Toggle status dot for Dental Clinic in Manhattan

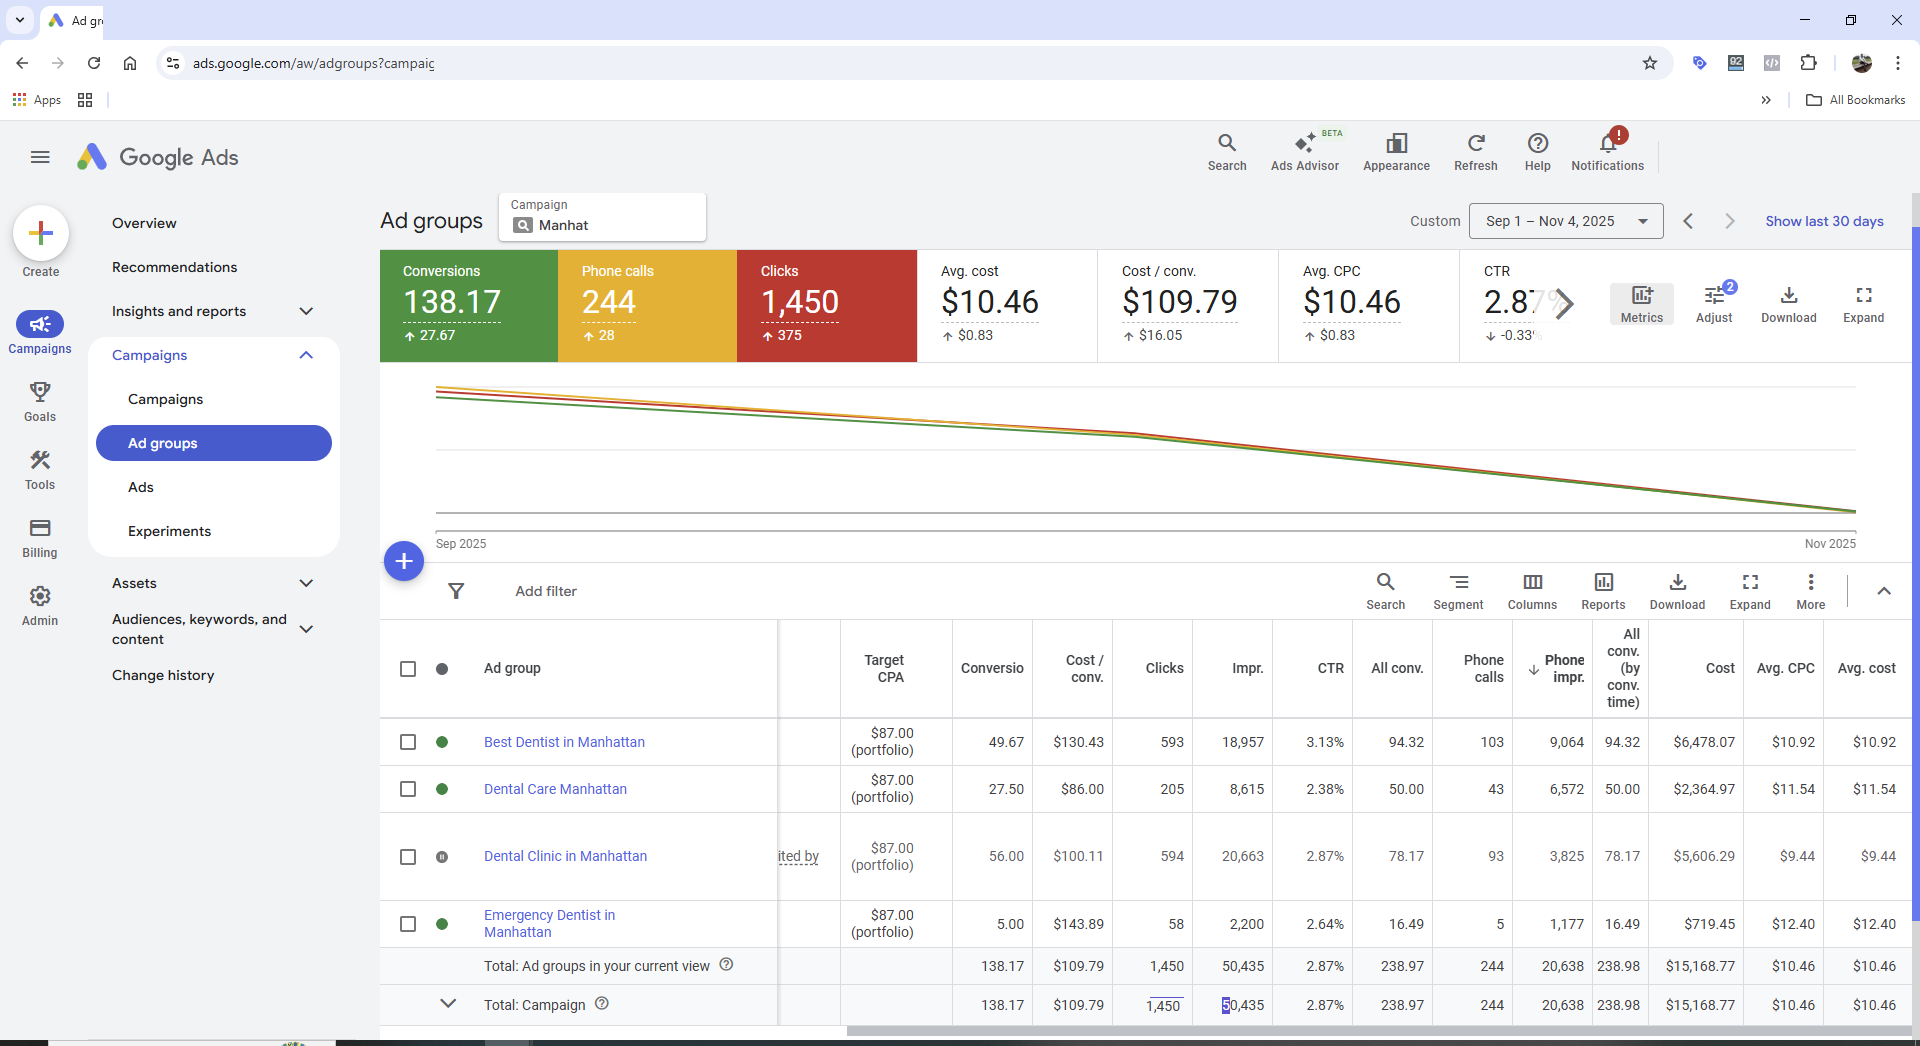click(x=442, y=857)
